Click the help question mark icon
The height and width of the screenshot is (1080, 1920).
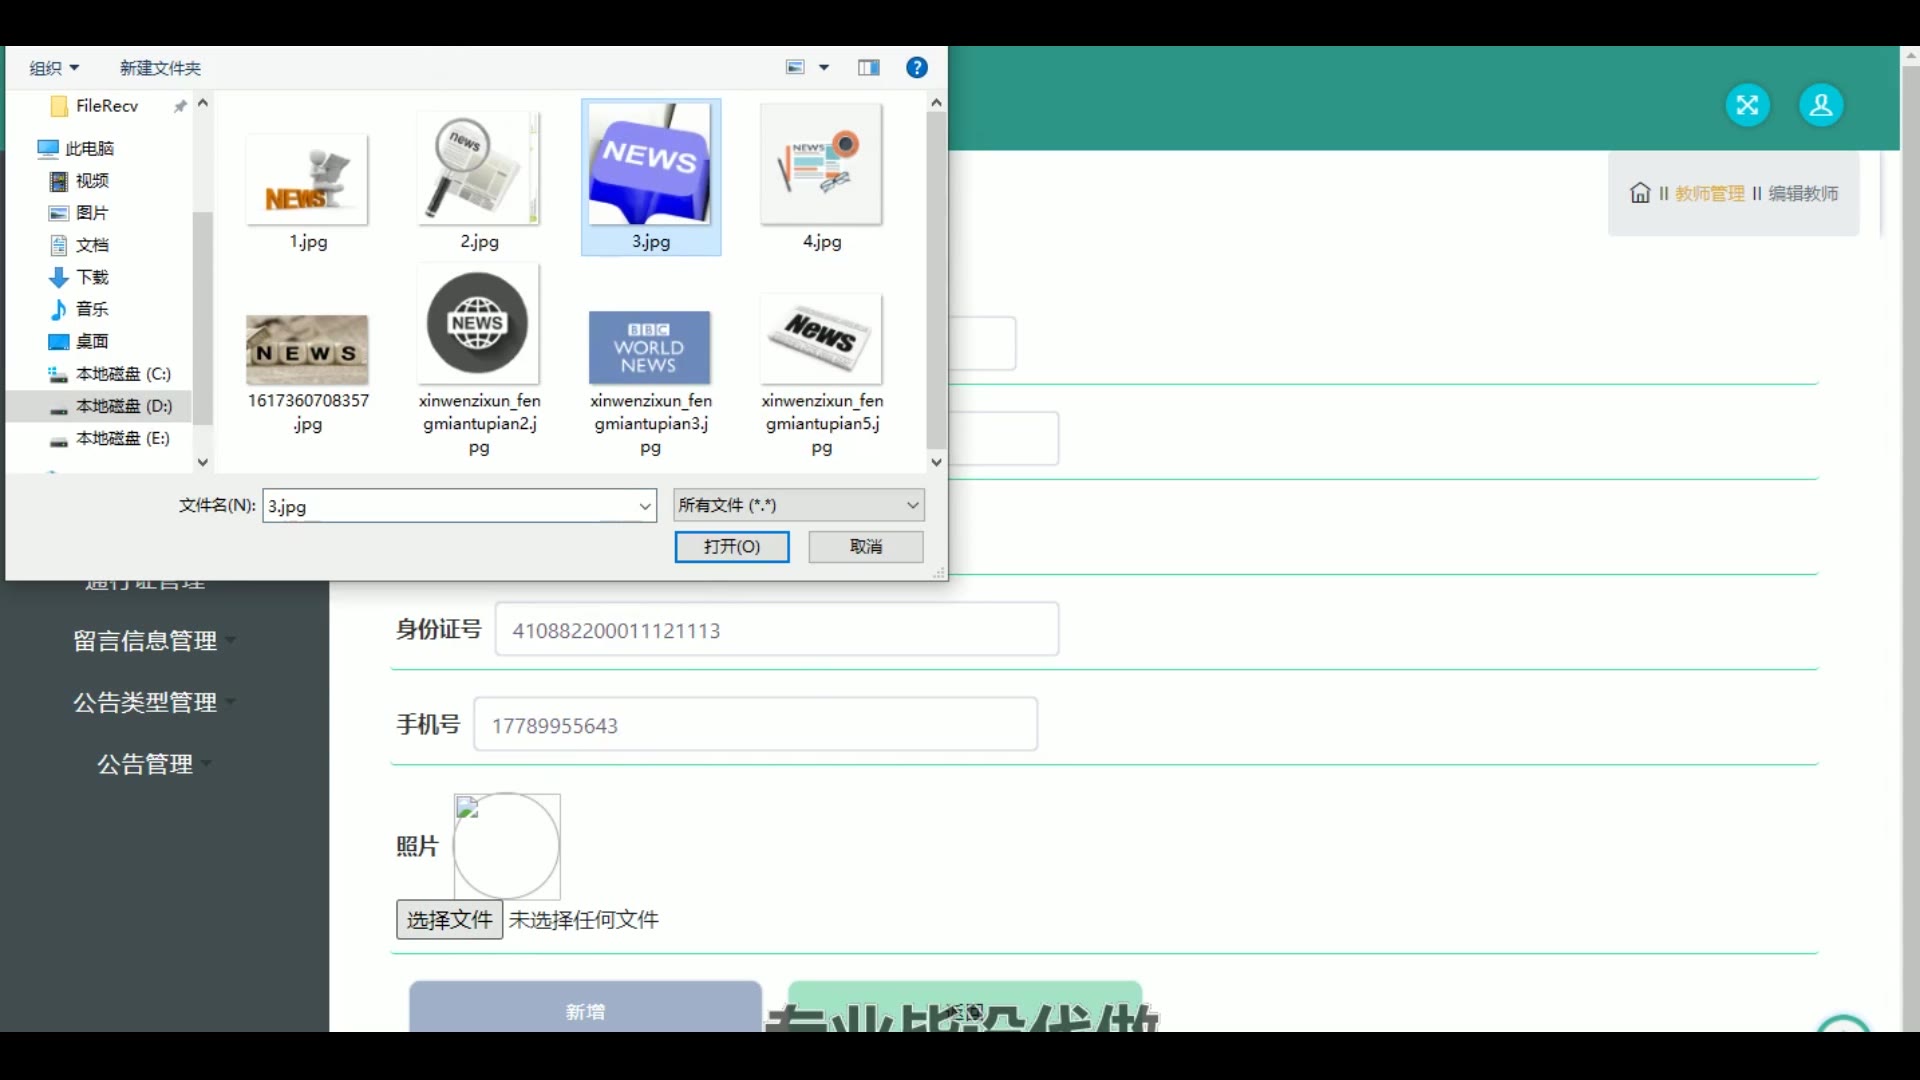click(x=916, y=68)
